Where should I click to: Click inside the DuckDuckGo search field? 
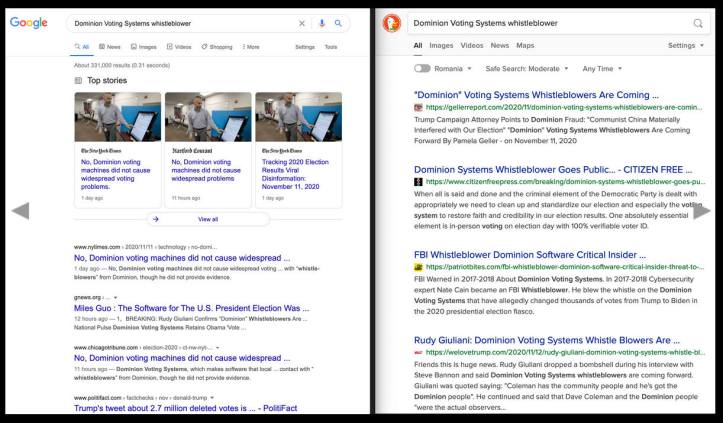(x=545, y=22)
